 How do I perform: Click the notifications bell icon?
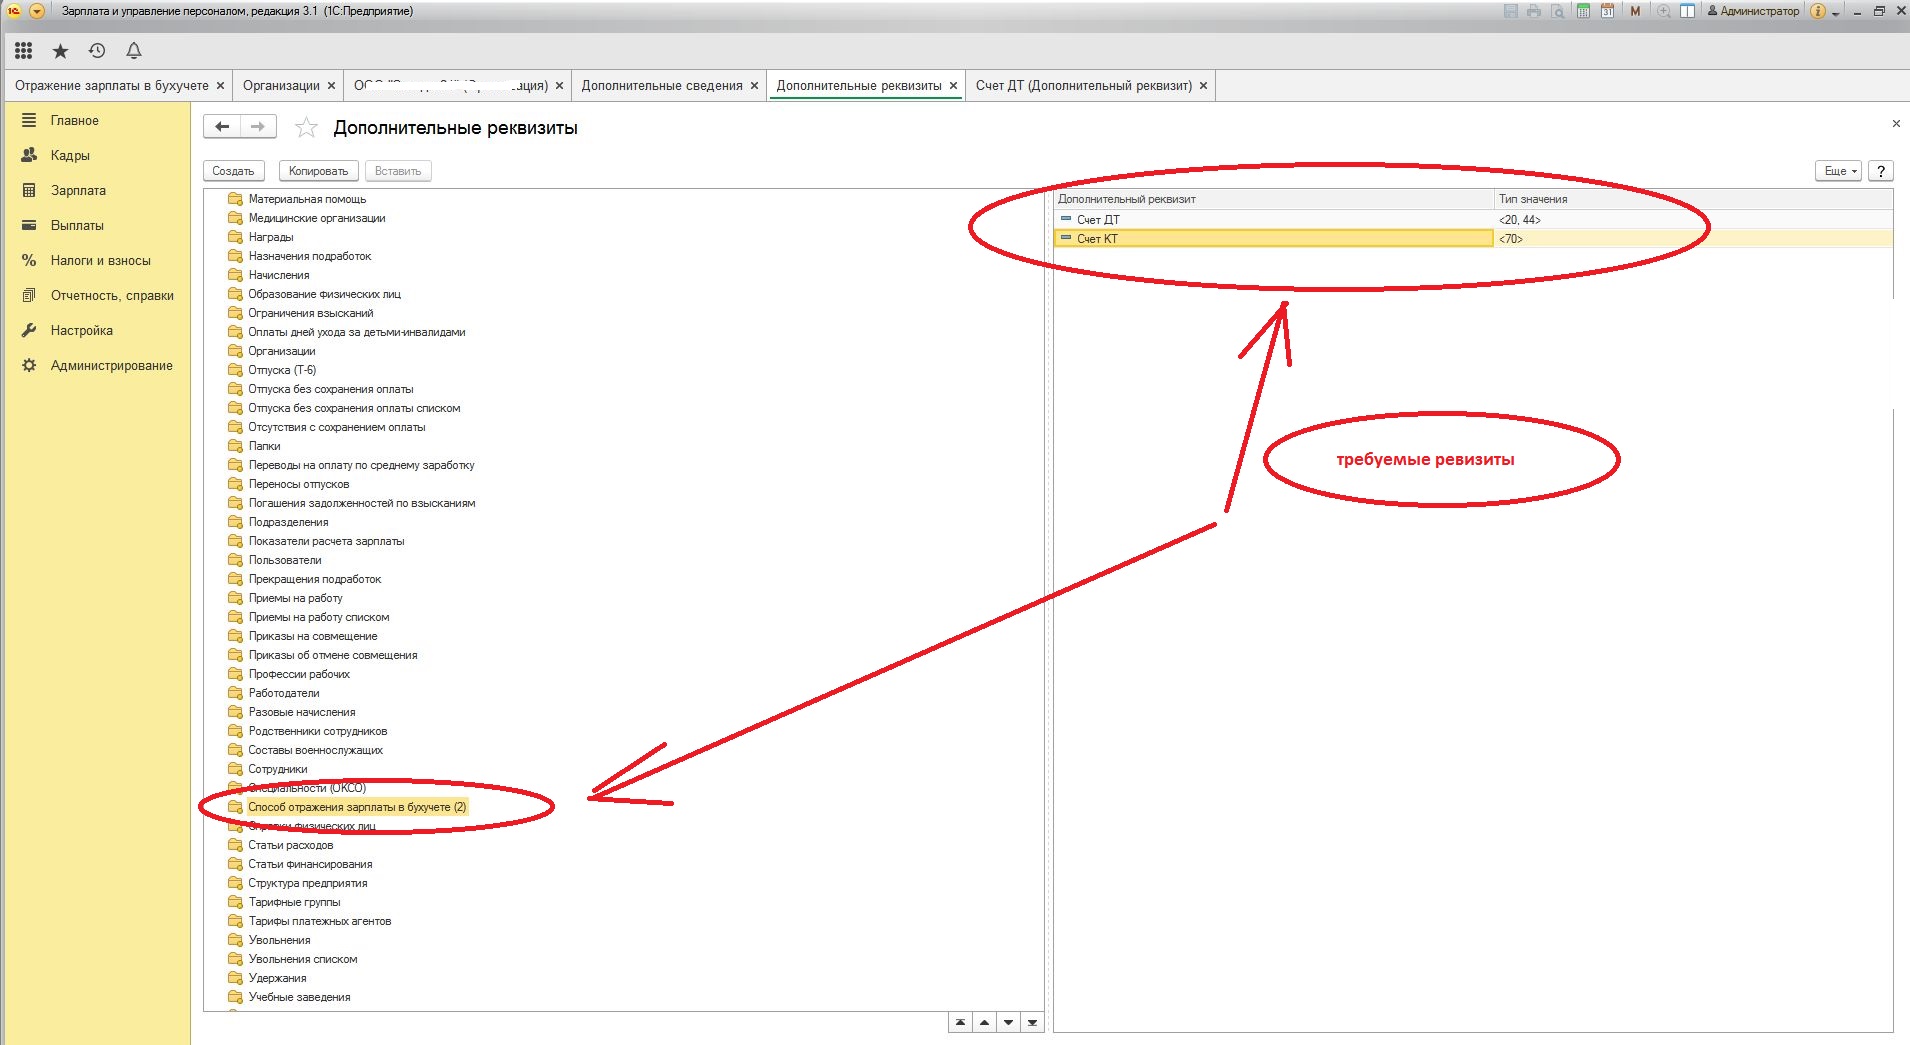tap(134, 51)
